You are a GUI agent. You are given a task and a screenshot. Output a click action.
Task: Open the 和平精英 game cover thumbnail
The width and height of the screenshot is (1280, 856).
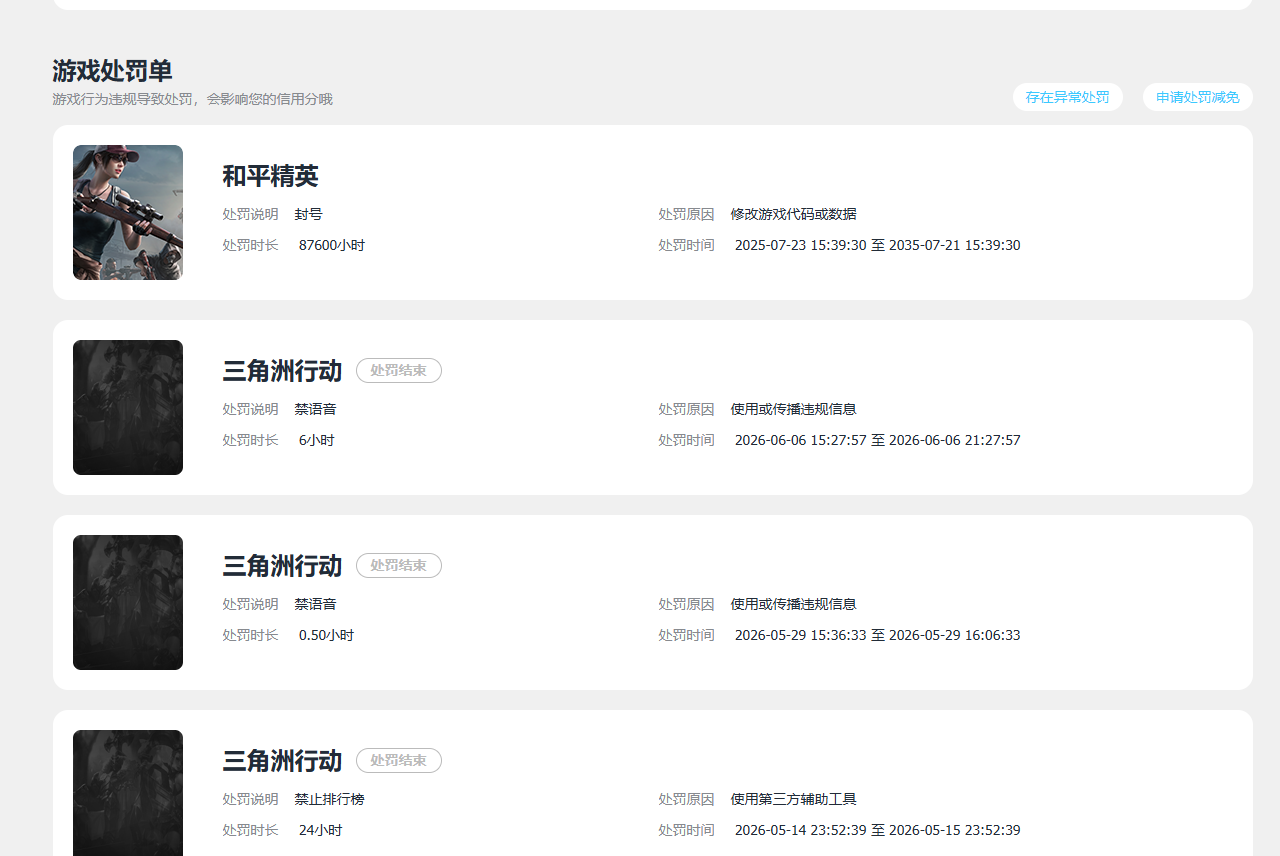(128, 212)
